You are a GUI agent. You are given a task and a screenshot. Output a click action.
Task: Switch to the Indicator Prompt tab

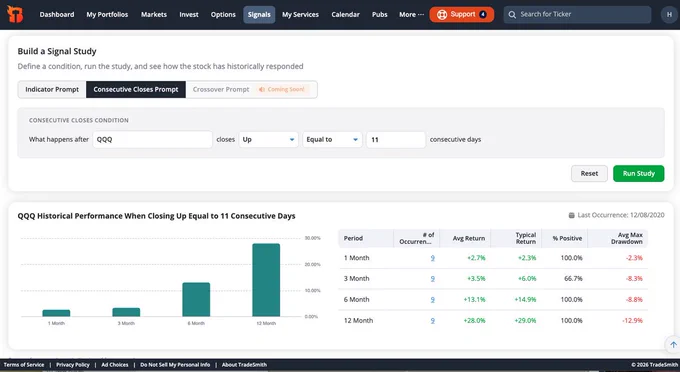tap(52, 89)
